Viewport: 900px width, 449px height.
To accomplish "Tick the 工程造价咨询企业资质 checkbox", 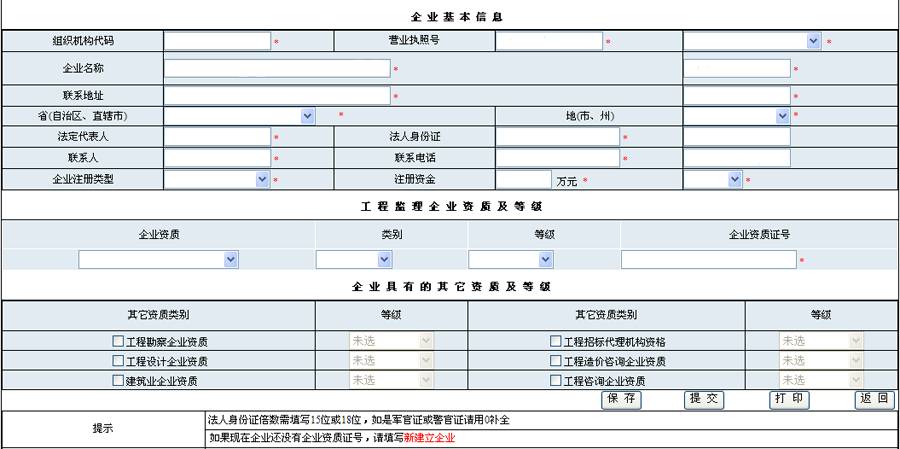I will pos(556,361).
